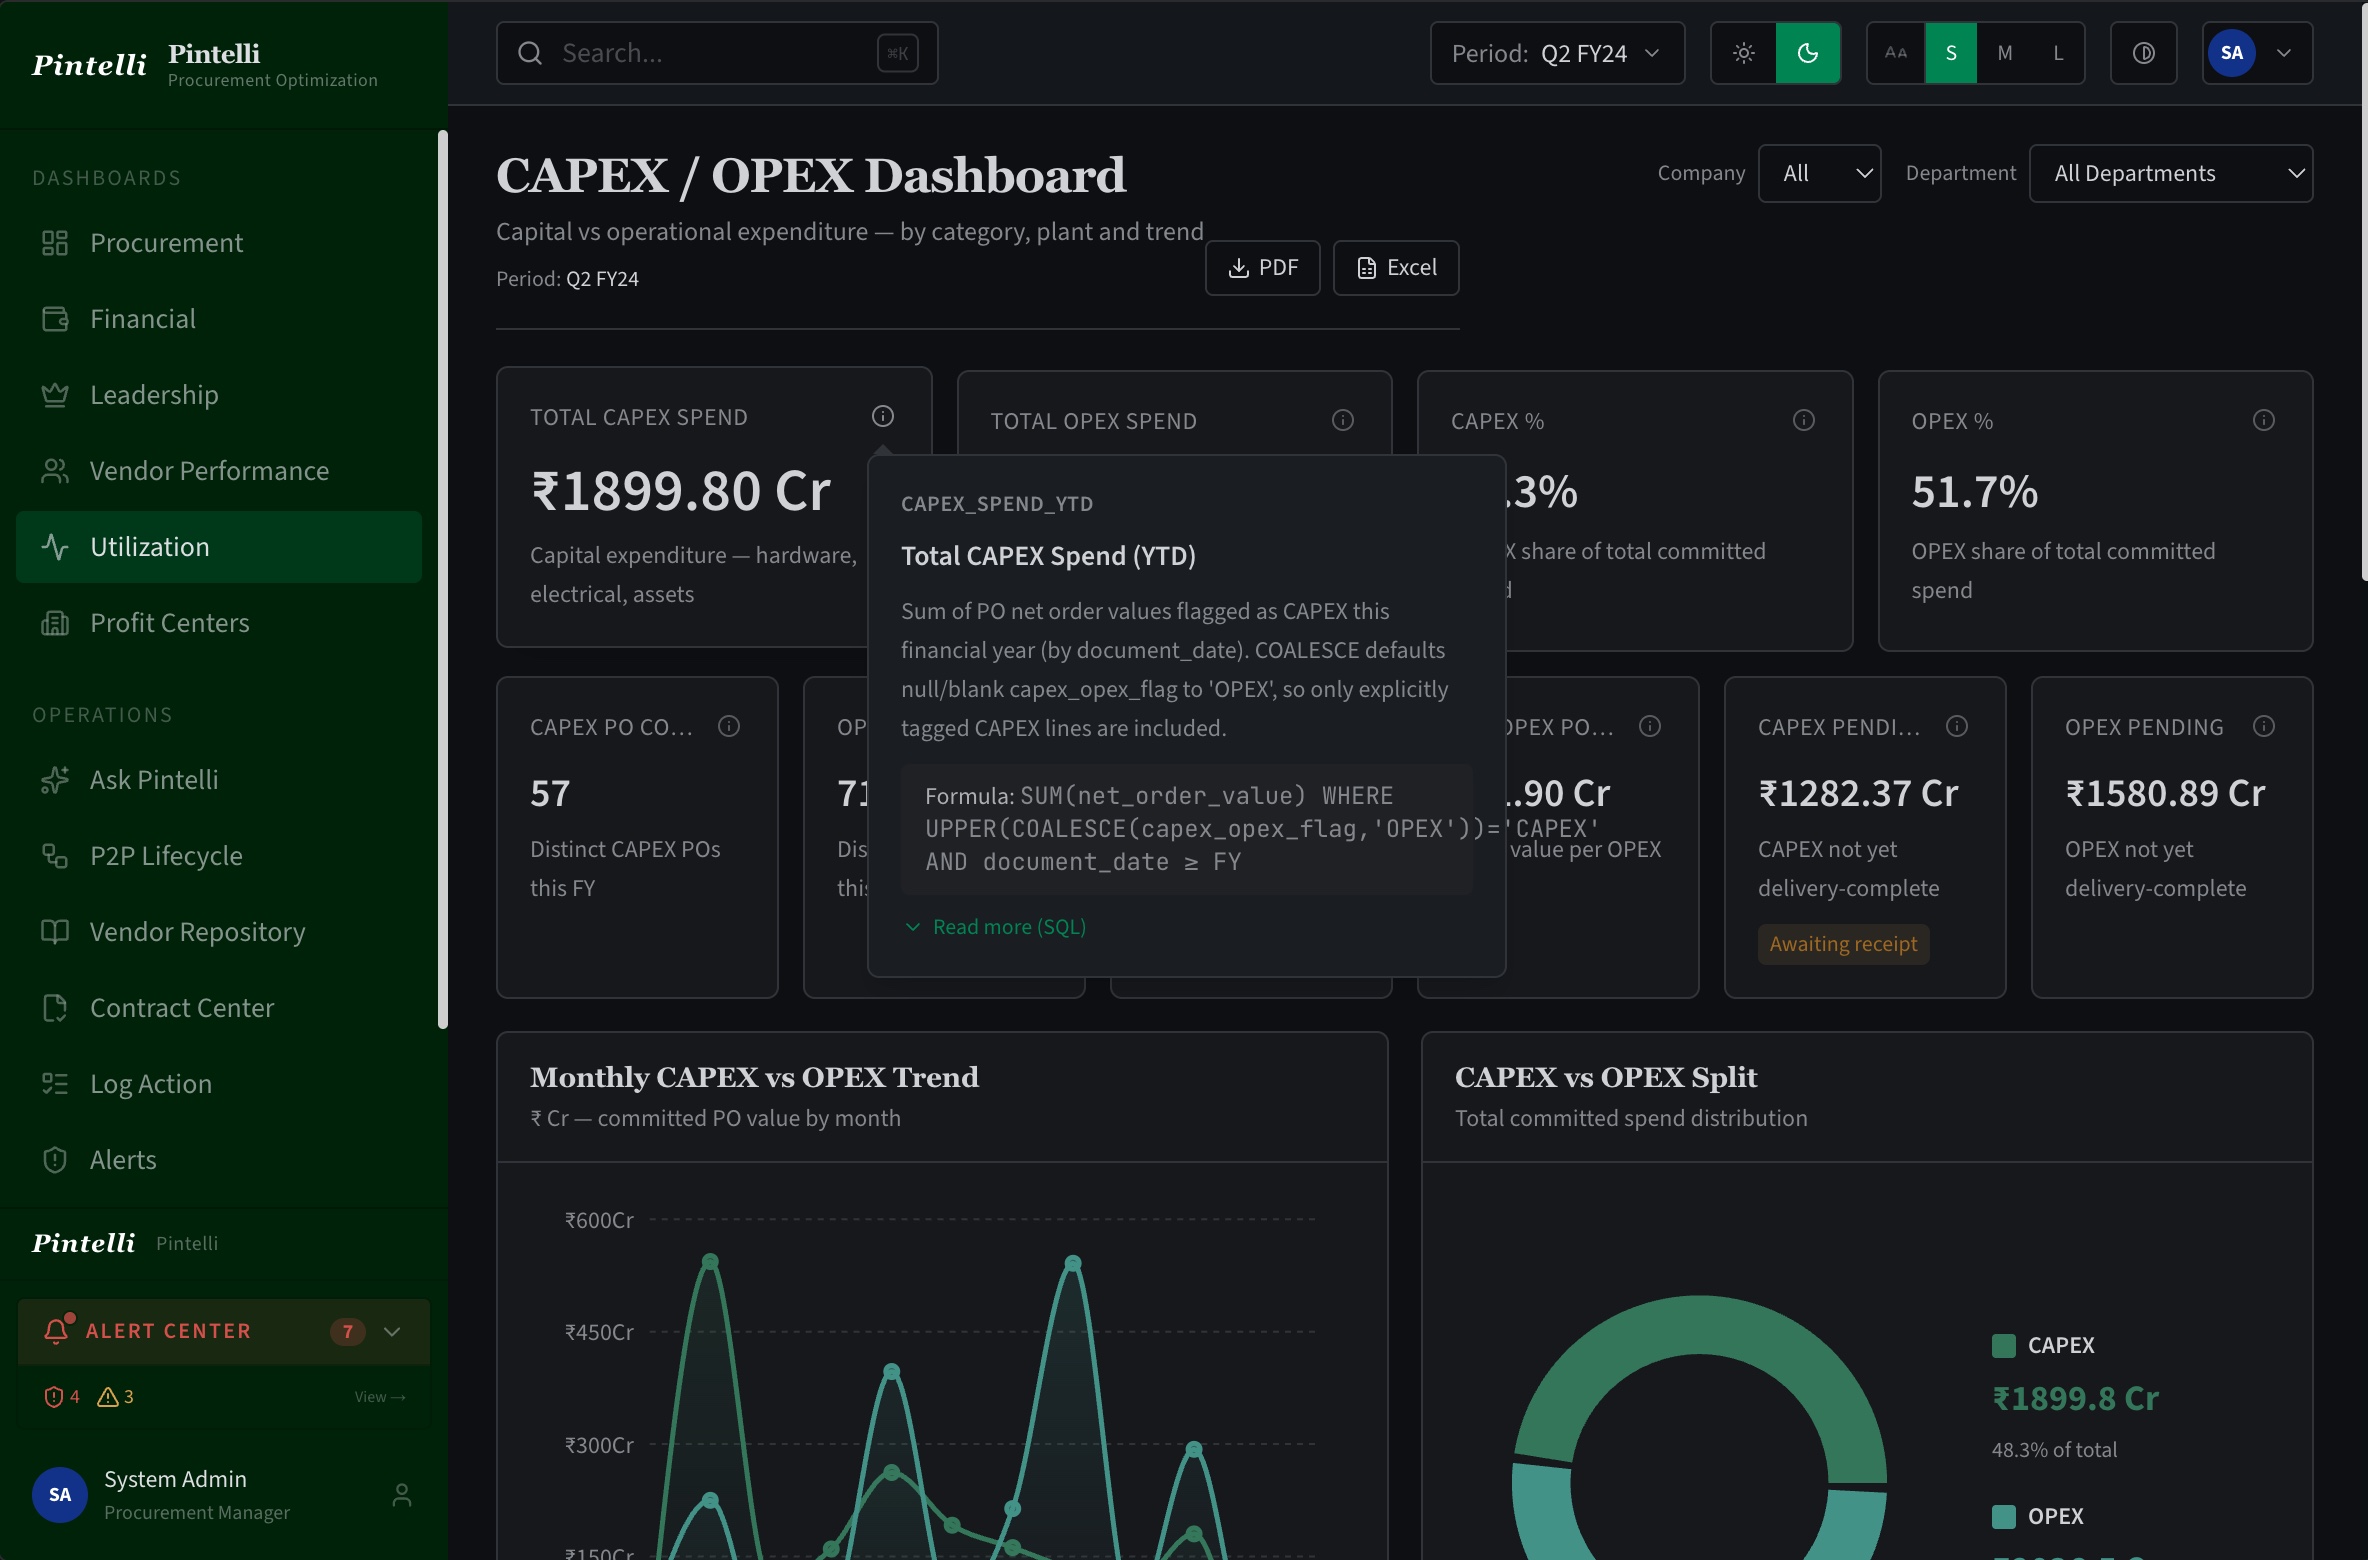Screen dimensions: 2368x1560
Task: Click the Alerts shield icon
Action: (x=55, y=1160)
